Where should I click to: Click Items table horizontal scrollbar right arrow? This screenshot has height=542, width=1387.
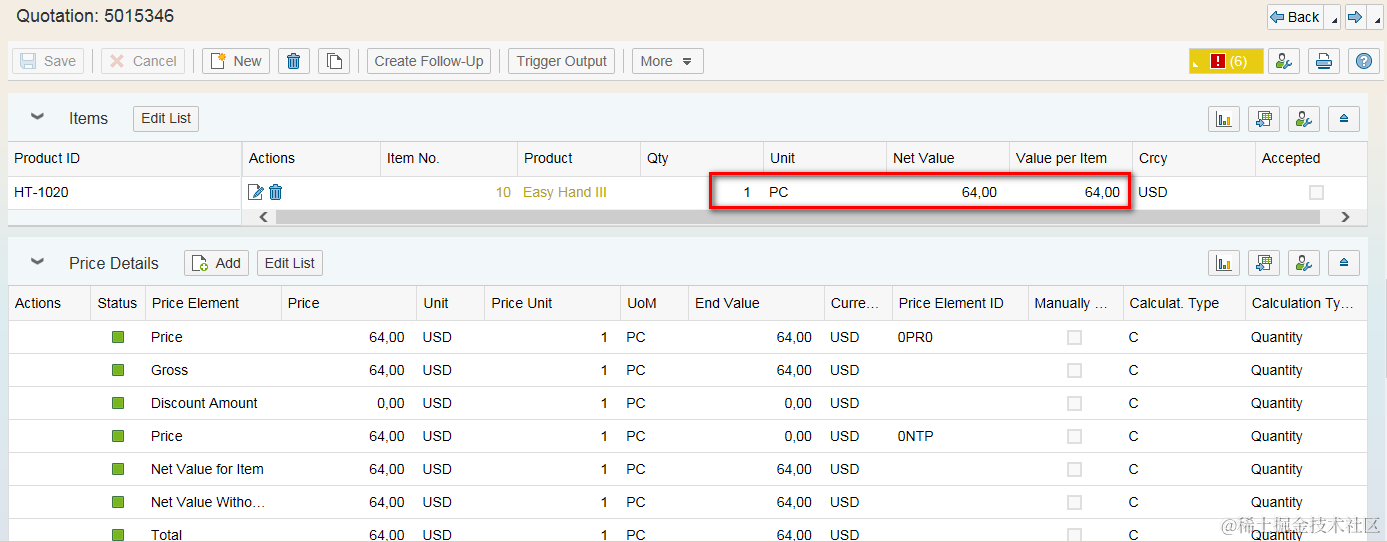pyautogui.click(x=1345, y=217)
